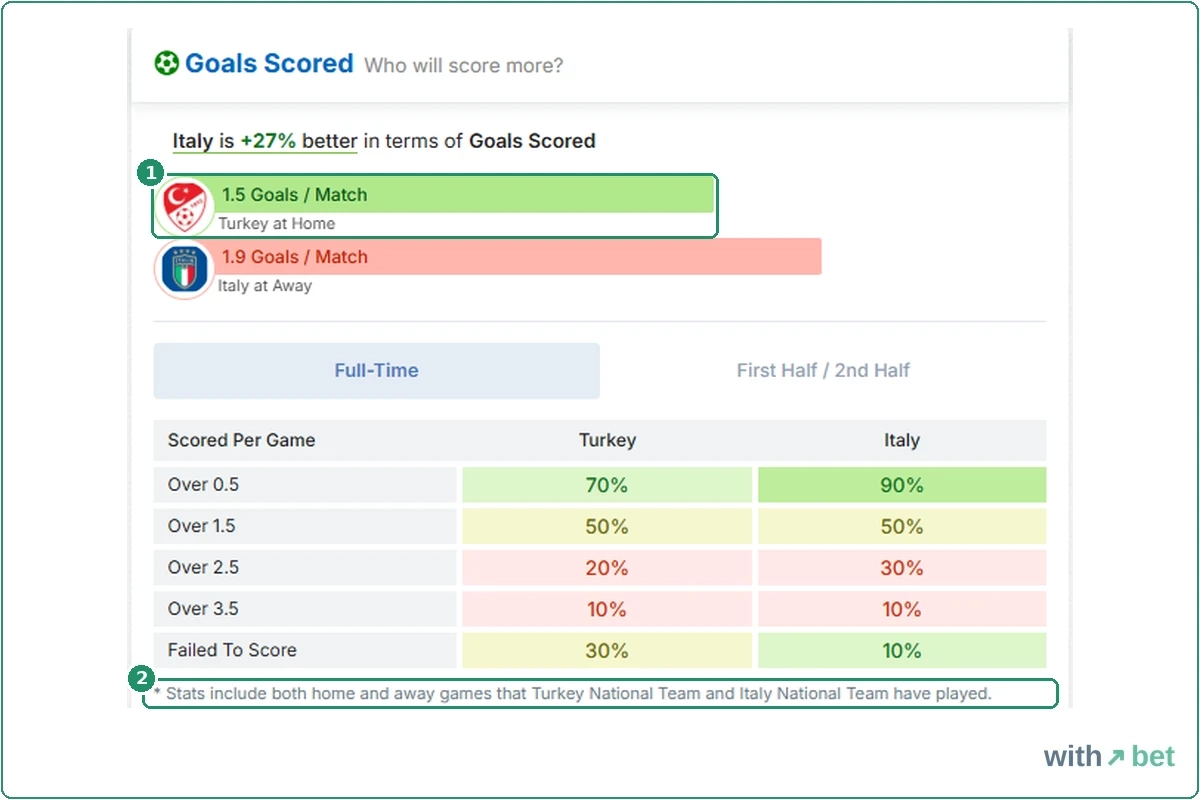Select Italy's 1.9 Goals / Match bar
1200x800 pixels.
(x=518, y=257)
